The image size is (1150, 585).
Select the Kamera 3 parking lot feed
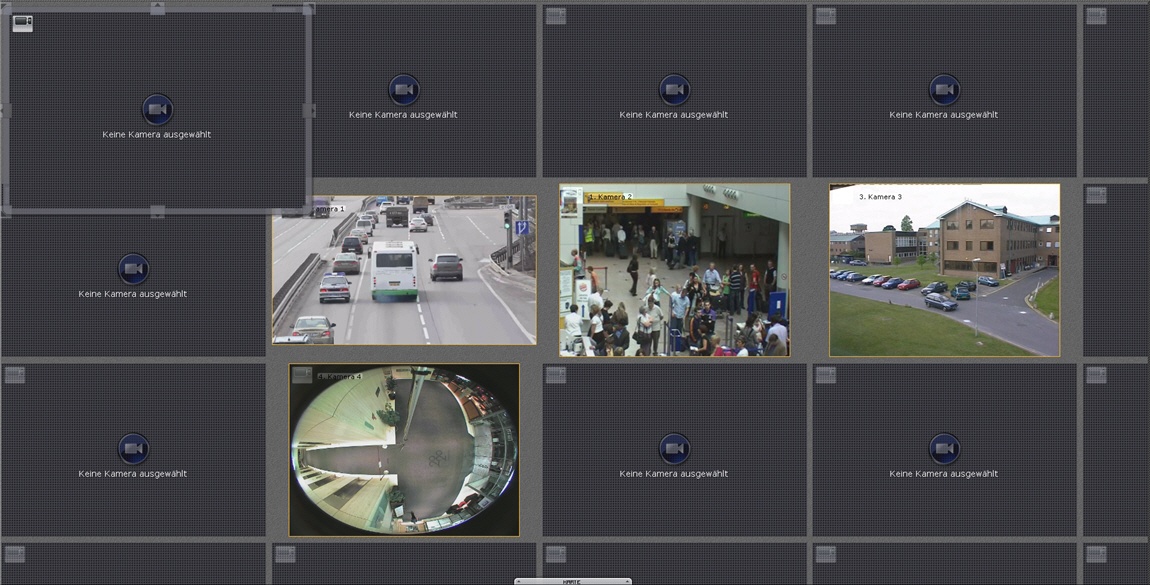click(x=944, y=270)
